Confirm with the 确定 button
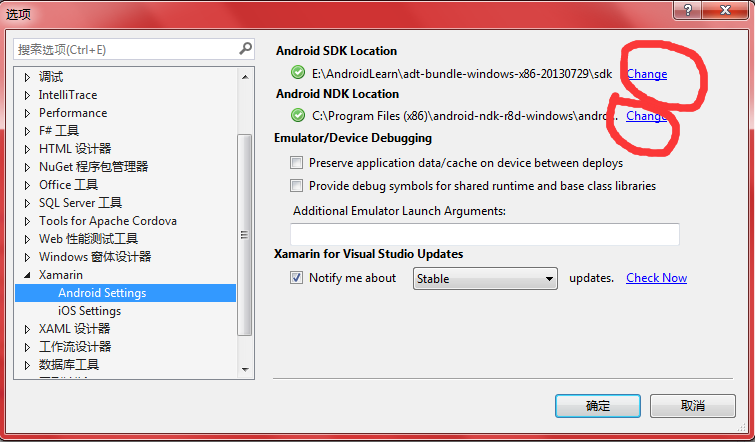Screen dimensions: 755x442 (598, 406)
